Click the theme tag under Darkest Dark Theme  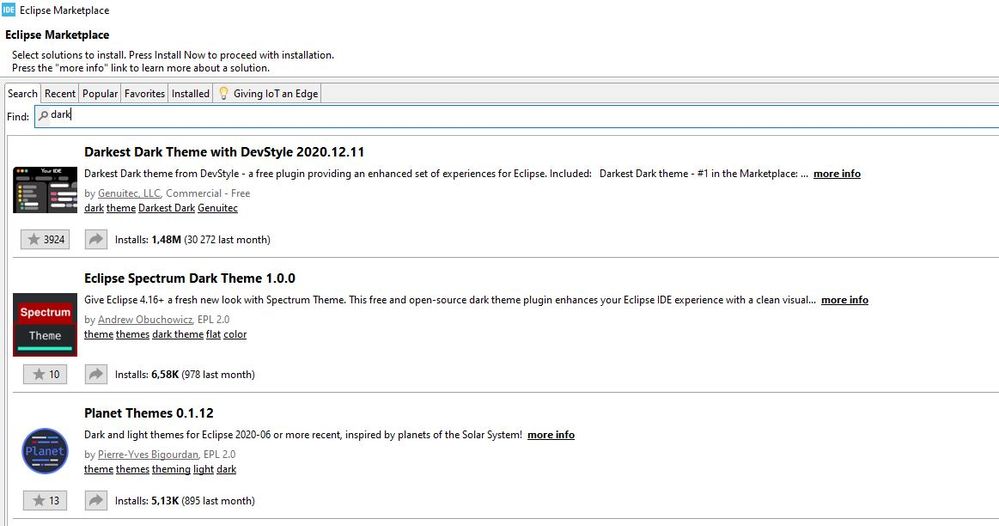point(121,208)
